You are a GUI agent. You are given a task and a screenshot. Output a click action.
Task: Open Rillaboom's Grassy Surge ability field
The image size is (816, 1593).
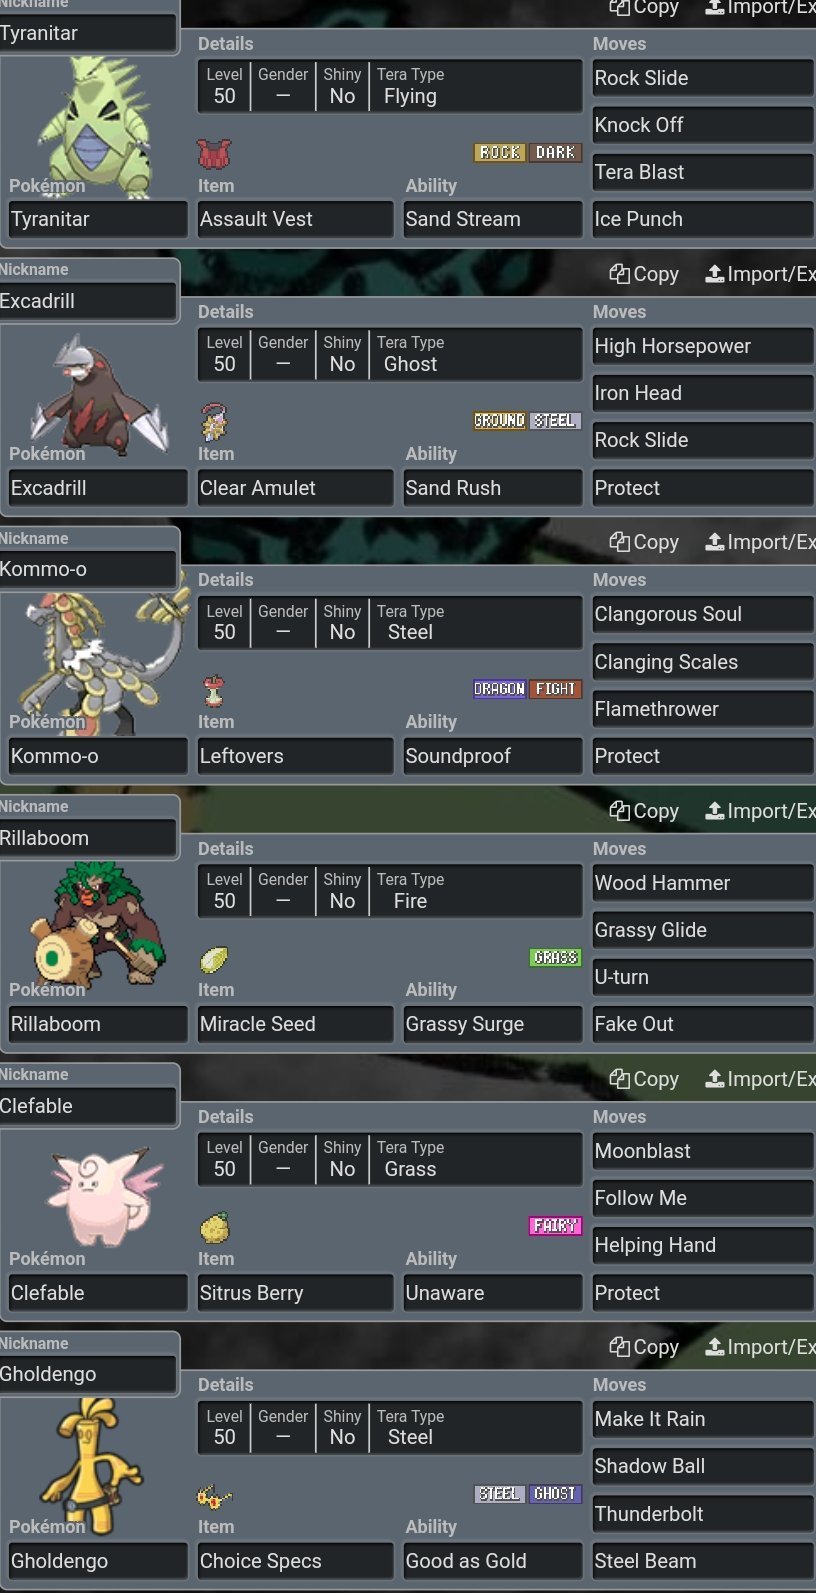(x=493, y=1024)
